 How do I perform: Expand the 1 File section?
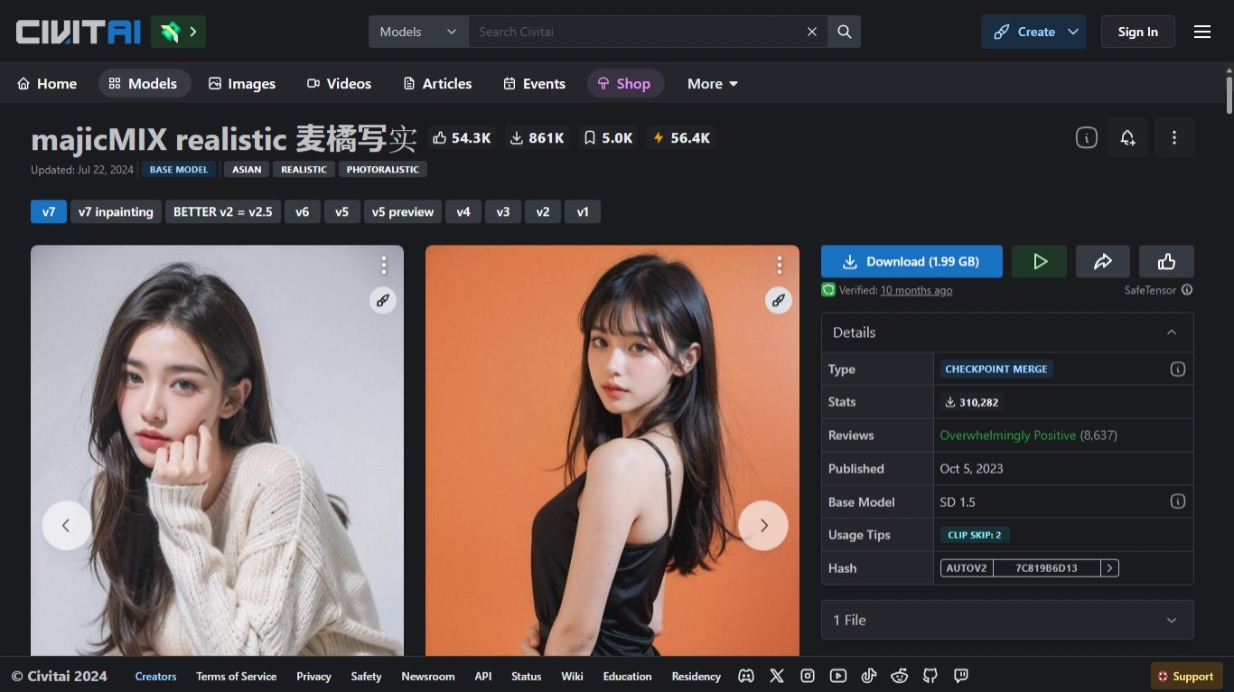1006,620
